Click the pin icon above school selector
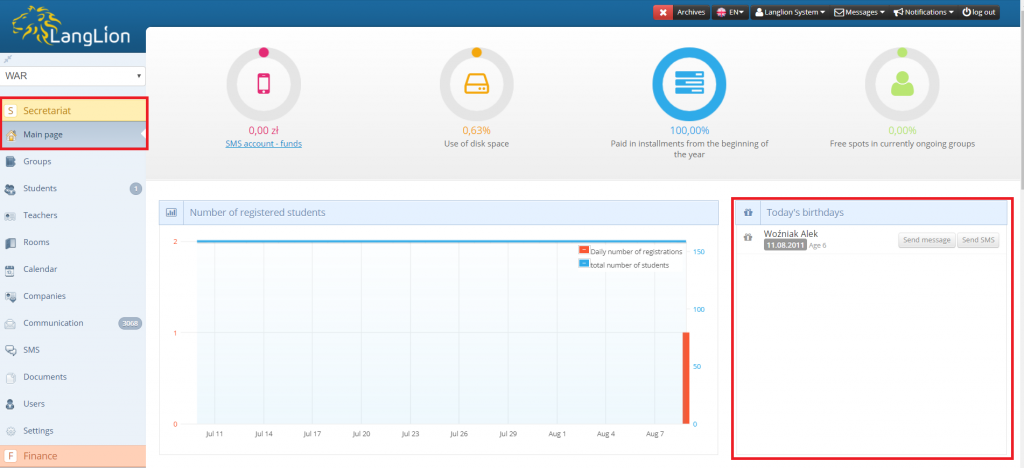The width and height of the screenshot is (1024, 468). point(9,59)
